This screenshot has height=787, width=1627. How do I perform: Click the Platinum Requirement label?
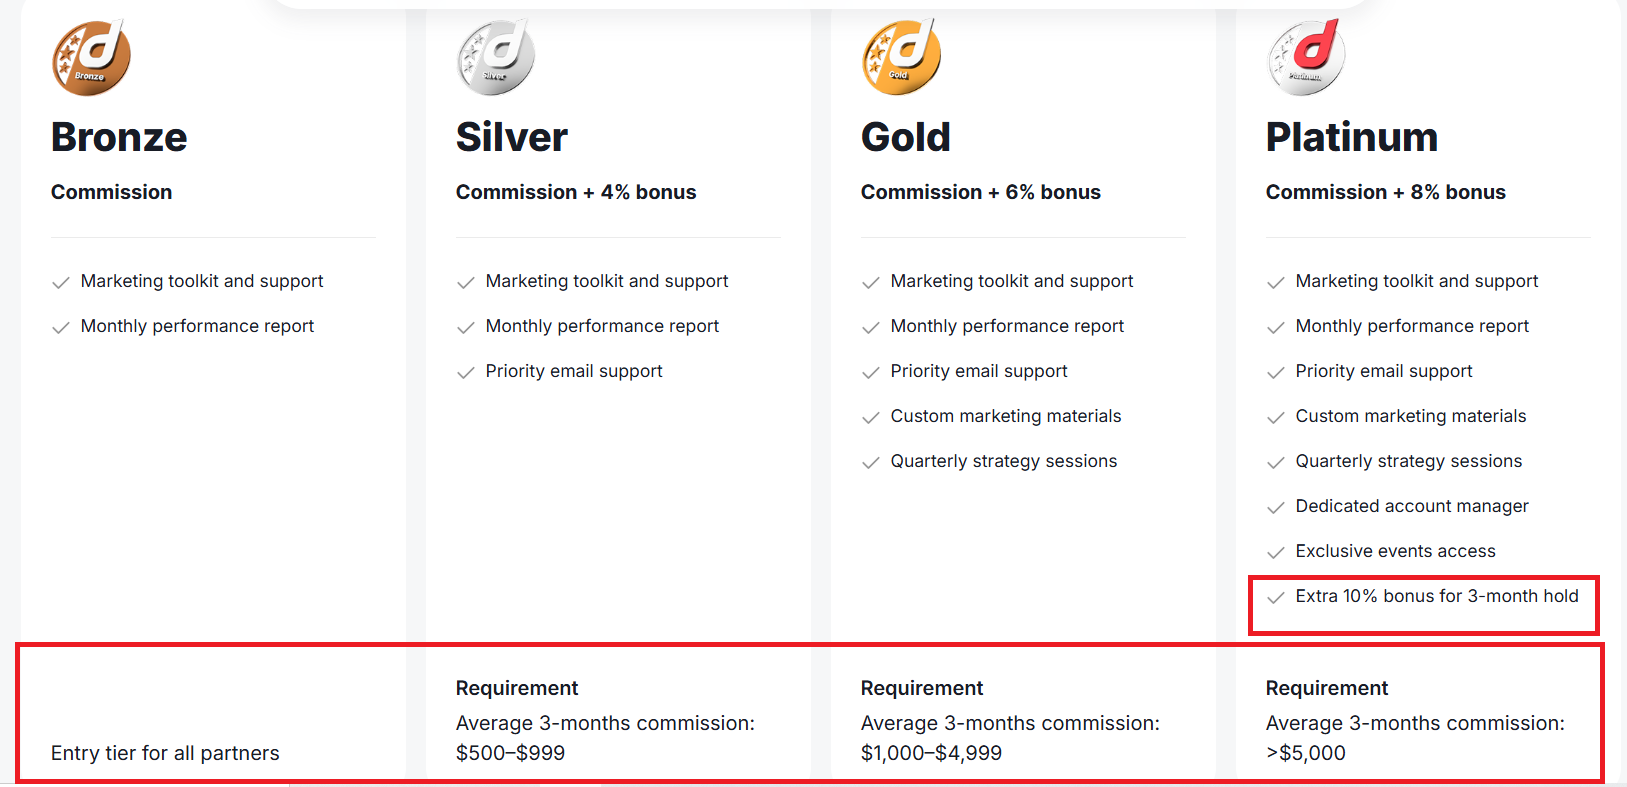click(1326, 688)
